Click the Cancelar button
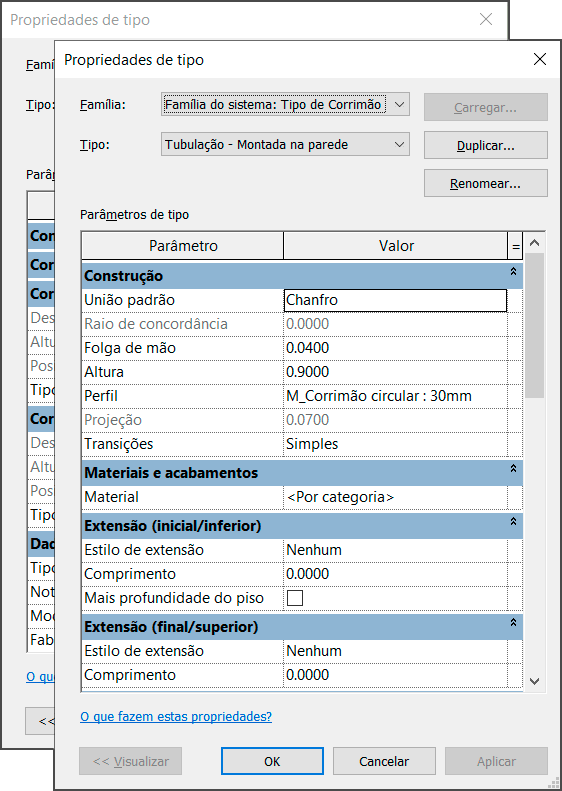 [x=384, y=761]
